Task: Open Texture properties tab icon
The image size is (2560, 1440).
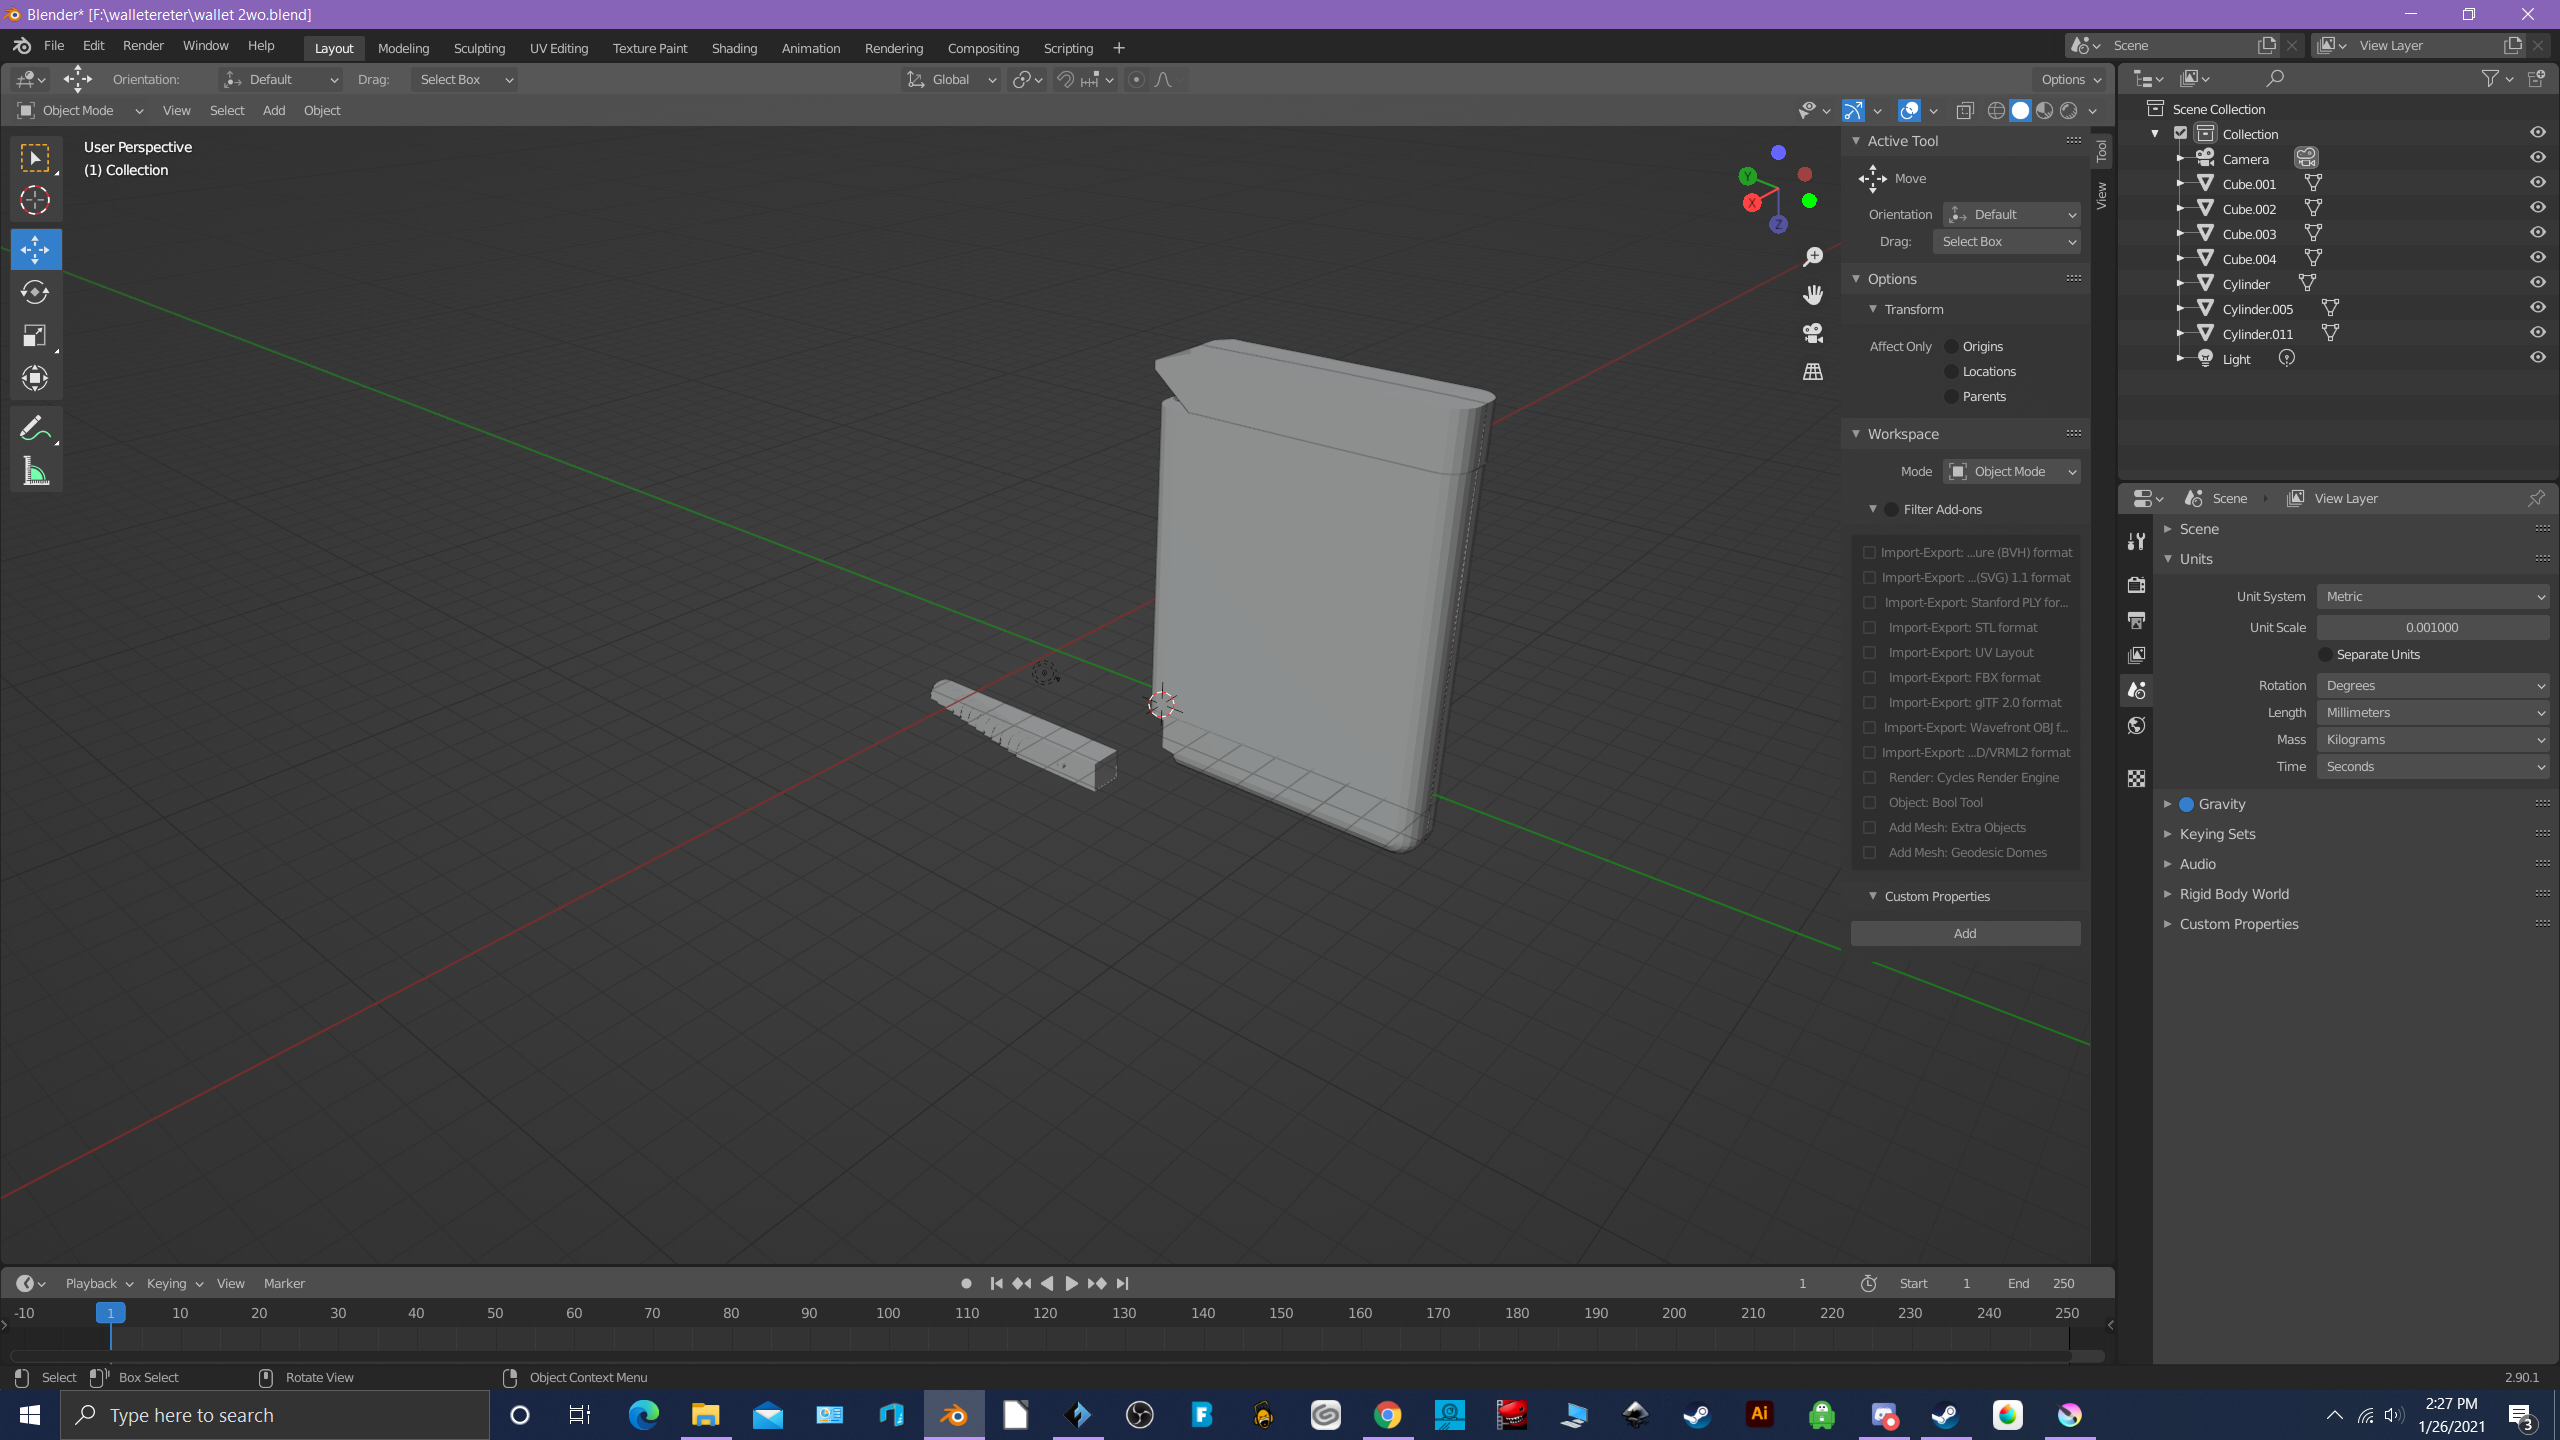Action: click(x=2136, y=778)
